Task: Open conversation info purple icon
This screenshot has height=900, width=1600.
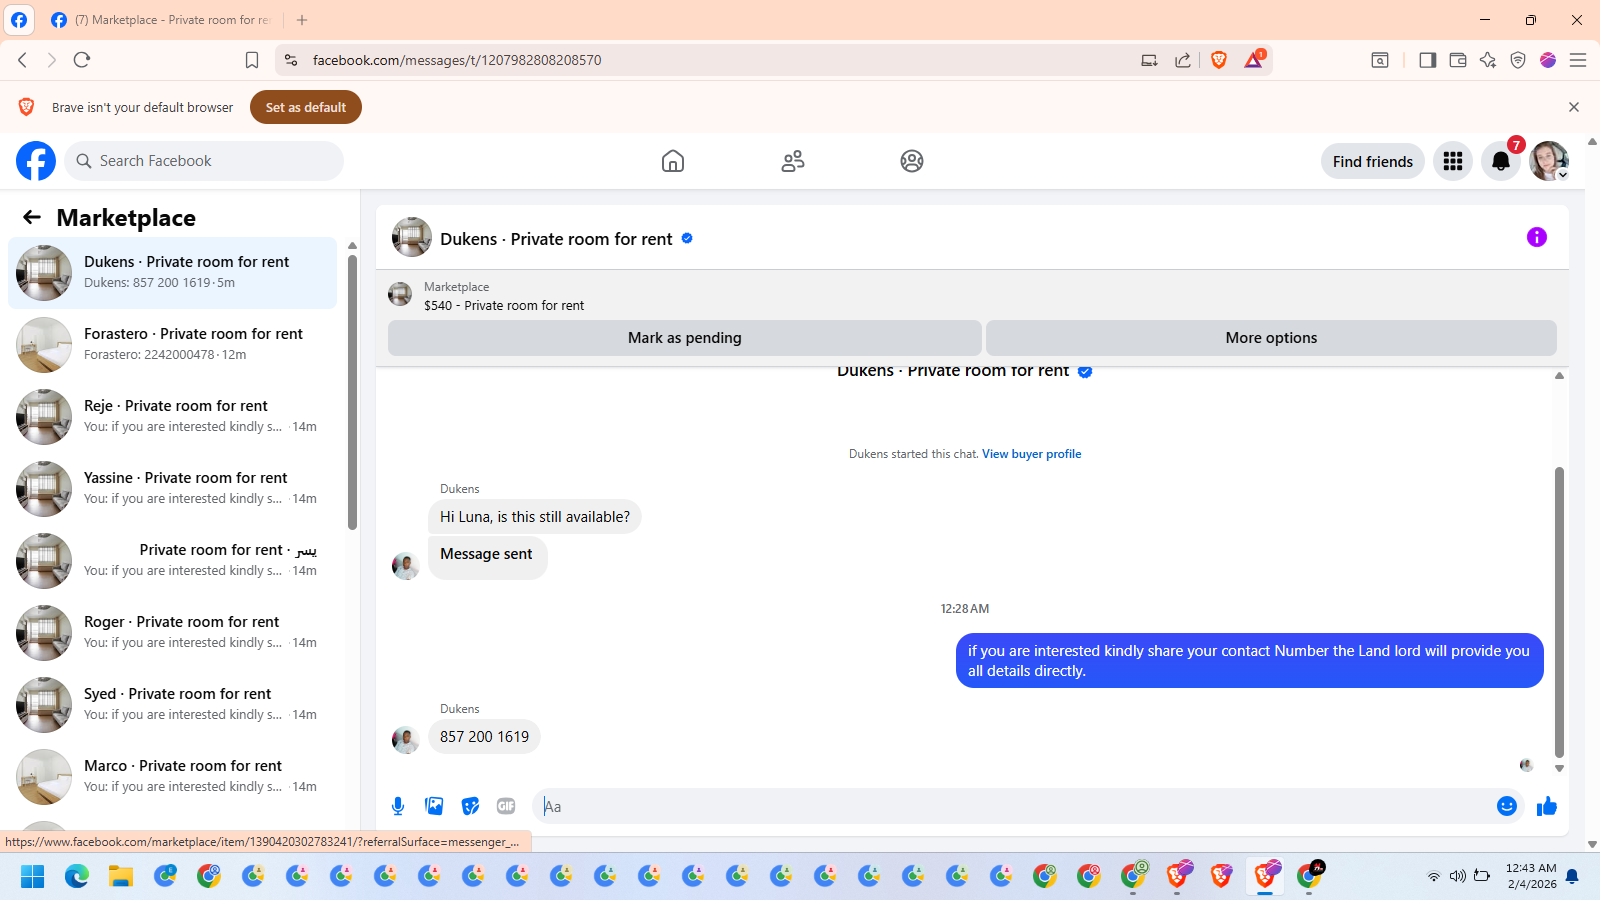Action: point(1537,237)
